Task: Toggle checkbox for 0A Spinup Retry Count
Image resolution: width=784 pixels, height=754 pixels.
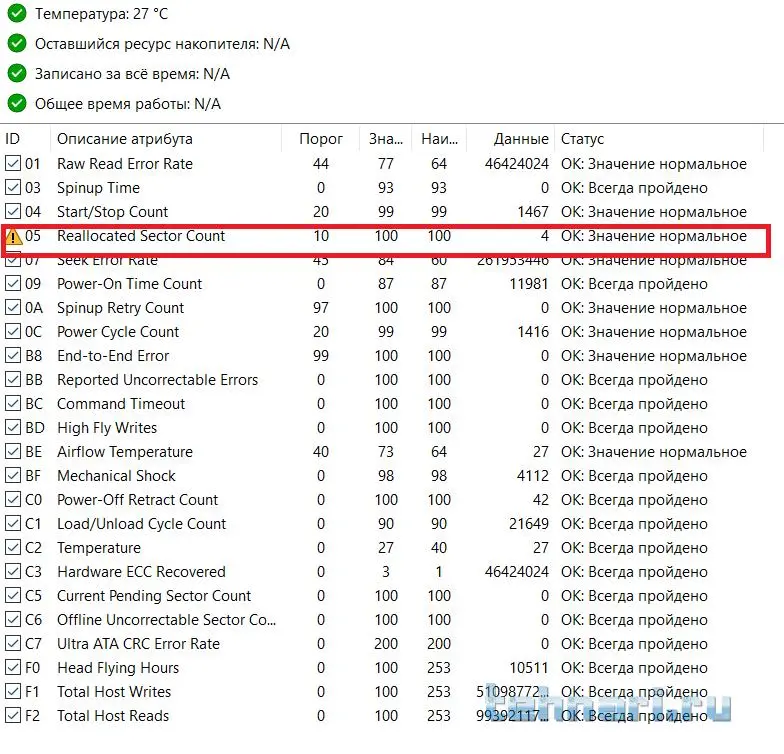Action: [12, 308]
